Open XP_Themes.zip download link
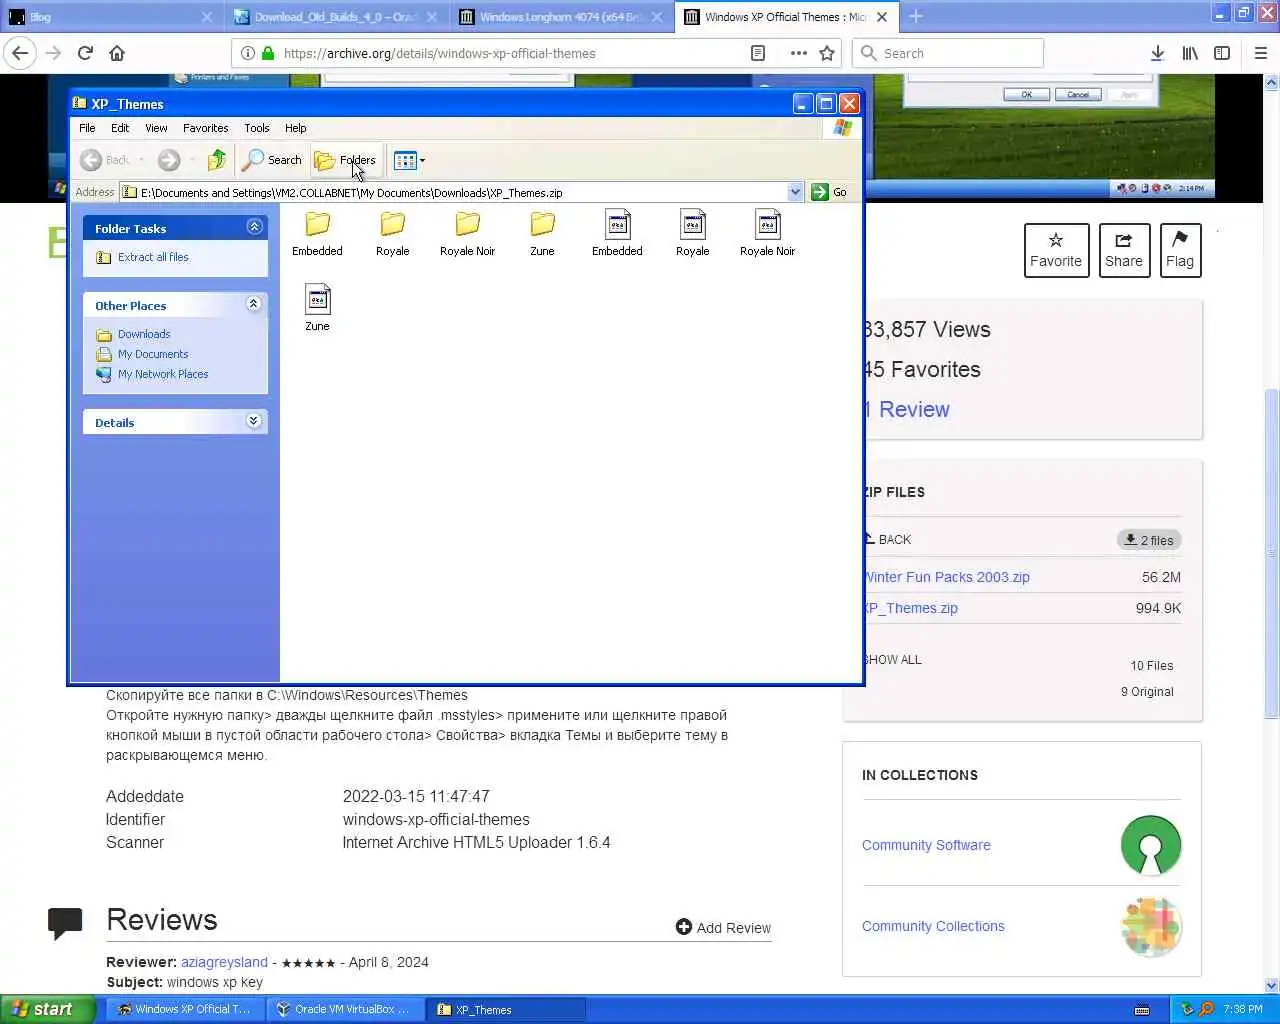Viewport: 1280px width, 1024px height. pos(911,608)
